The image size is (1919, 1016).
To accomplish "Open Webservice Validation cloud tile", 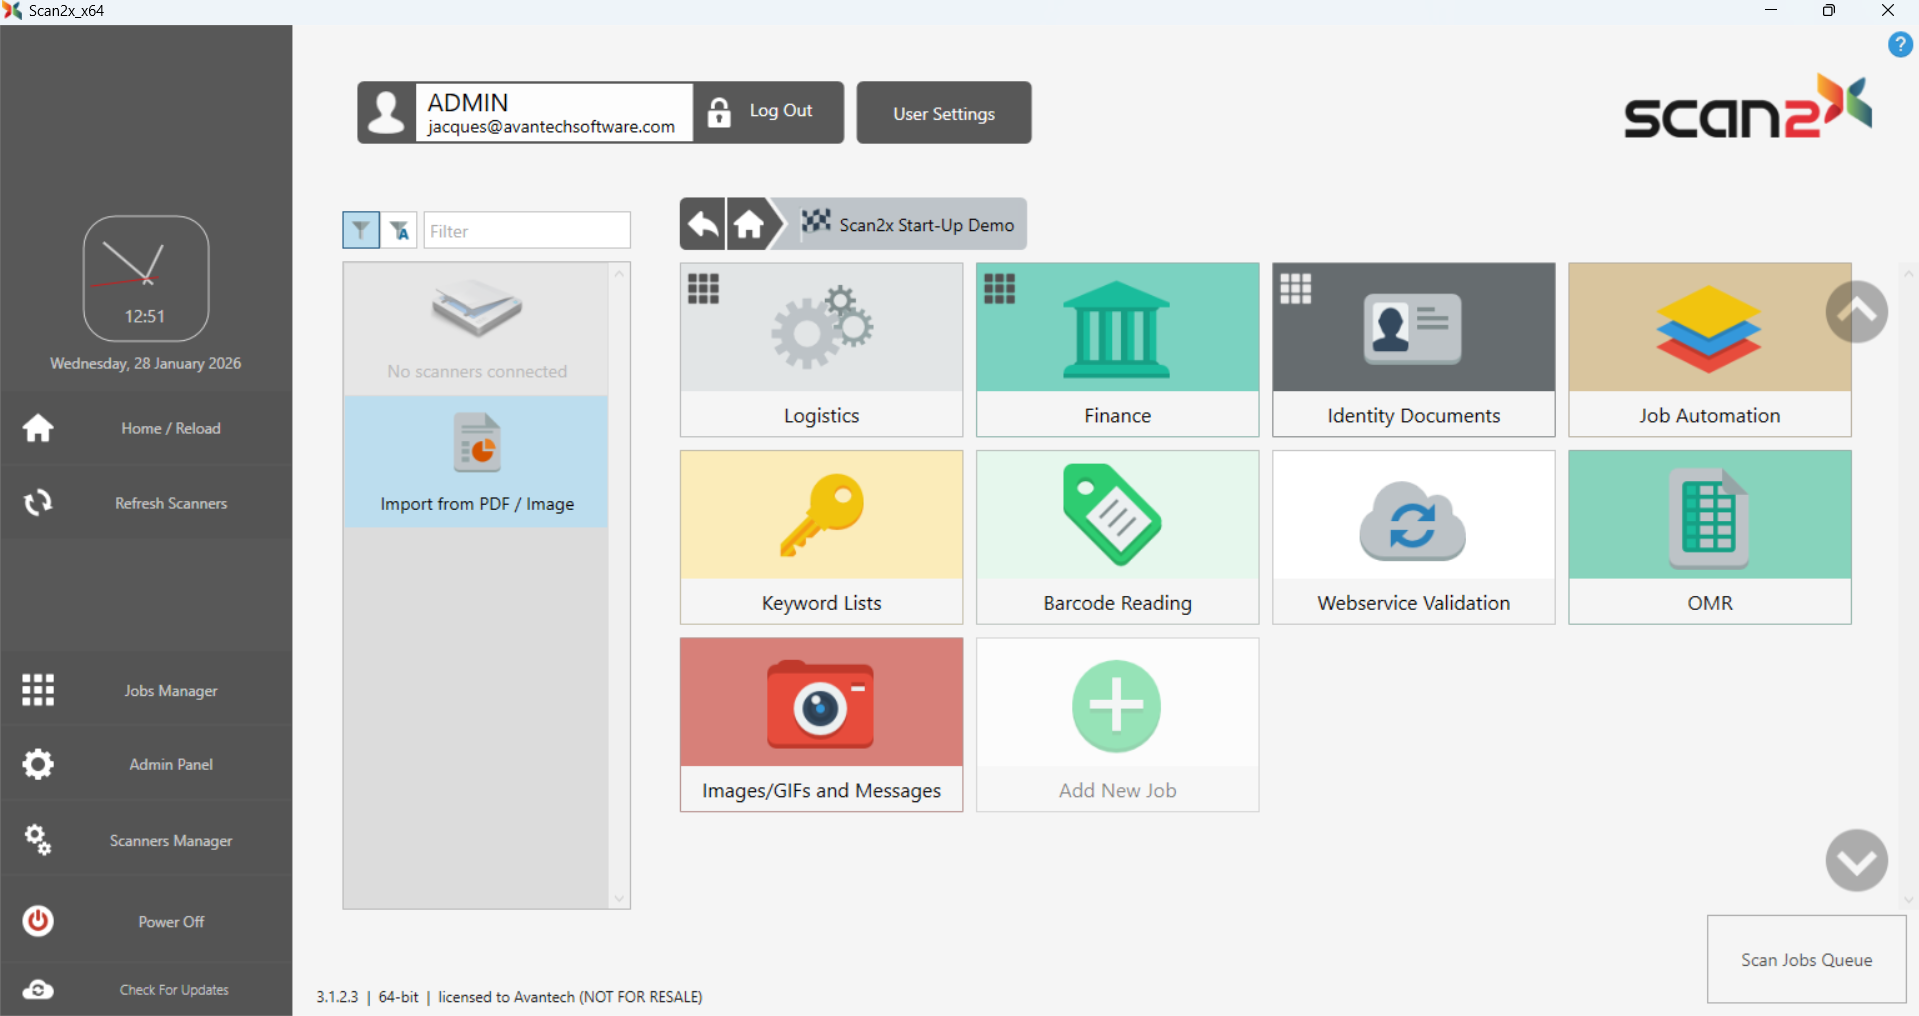I will (x=1413, y=536).
